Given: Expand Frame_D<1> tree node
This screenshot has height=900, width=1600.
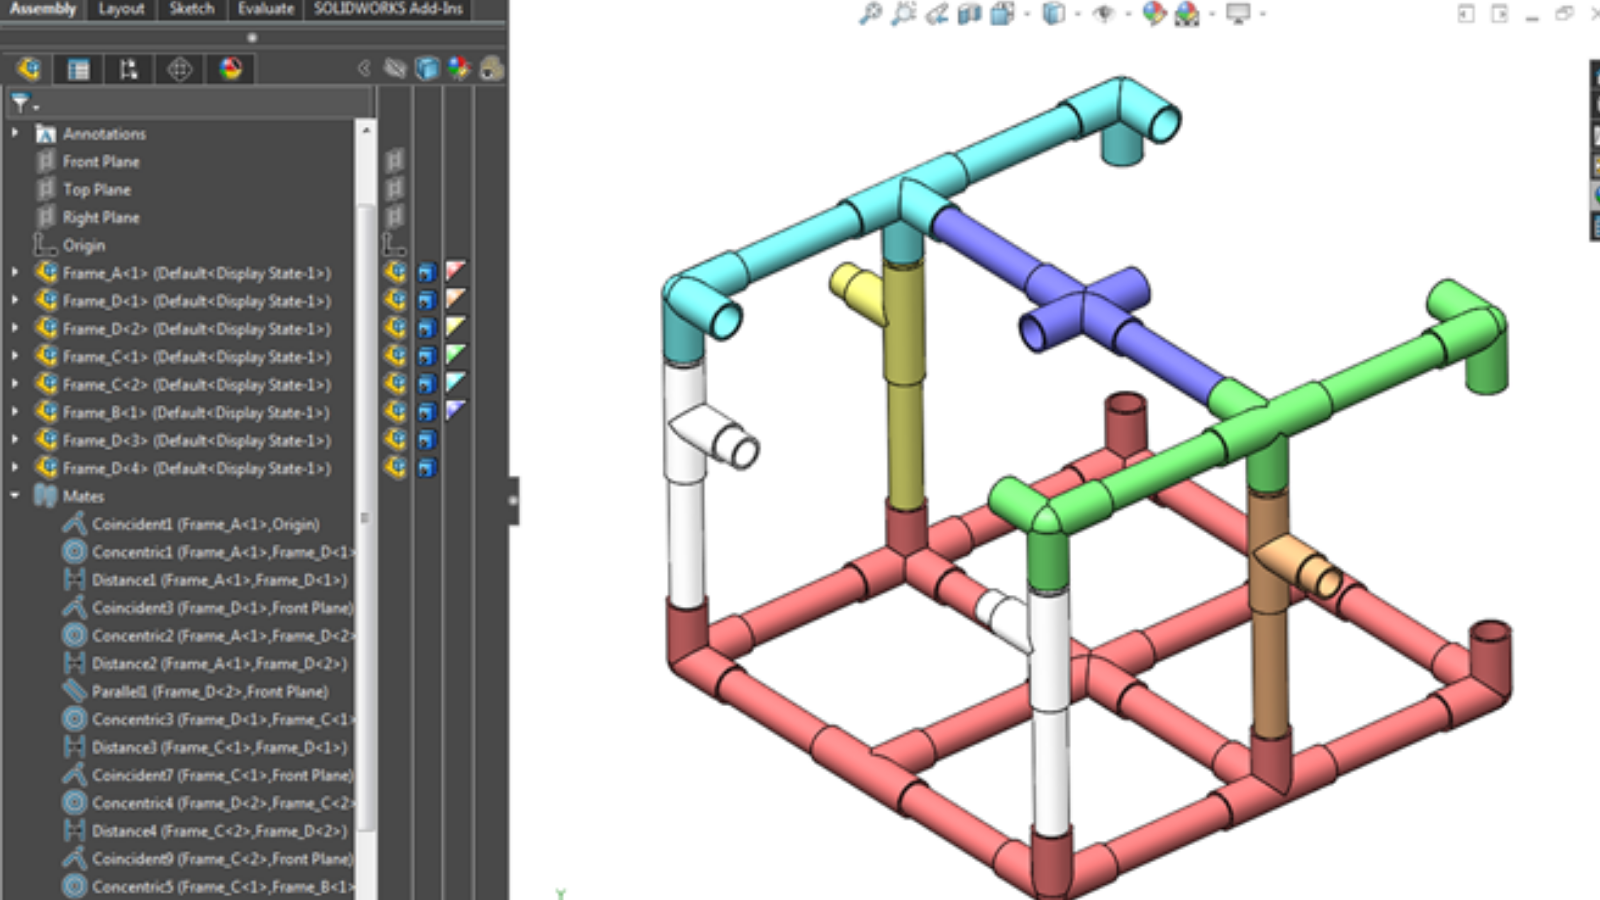Looking at the screenshot, I should [x=15, y=300].
